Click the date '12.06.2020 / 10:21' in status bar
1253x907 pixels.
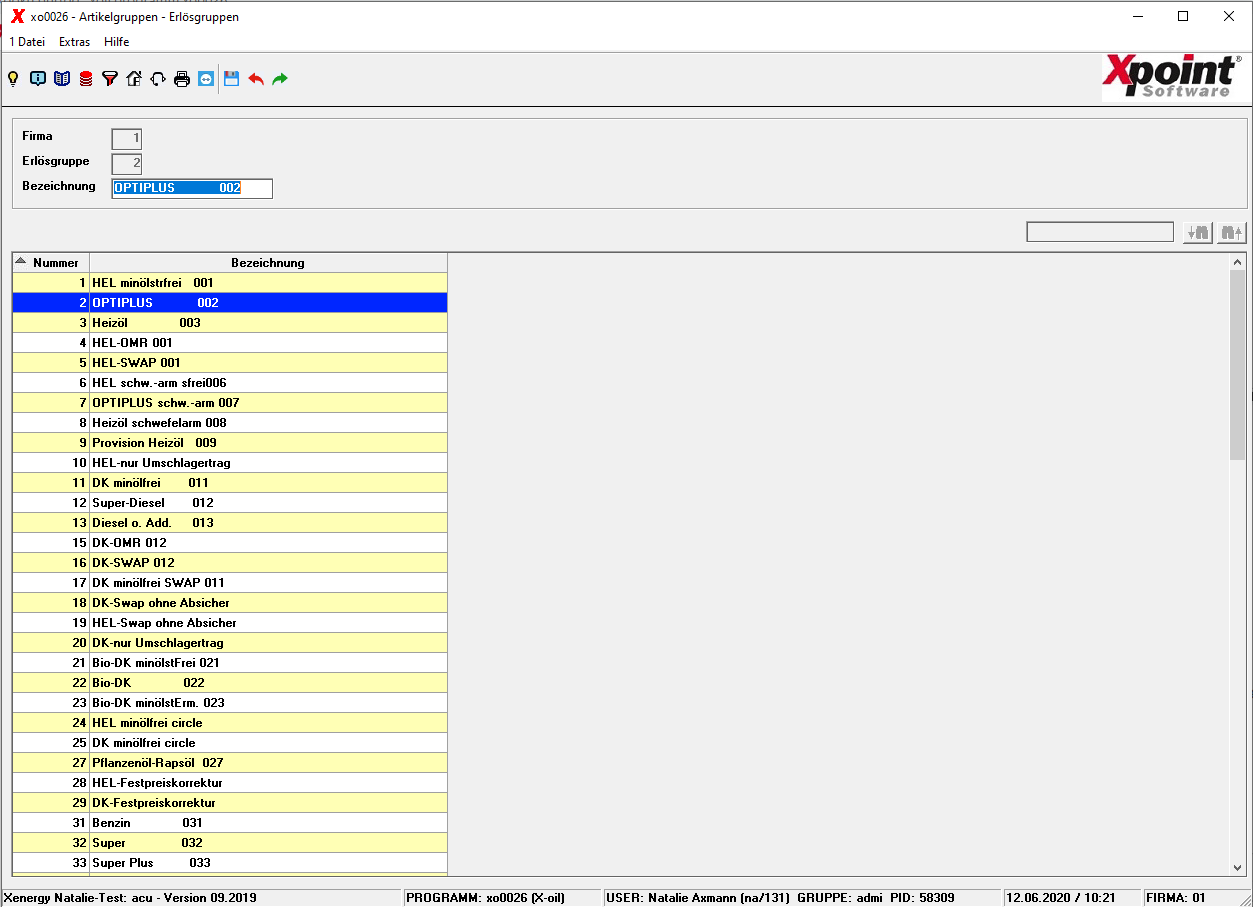[x=1061, y=898]
